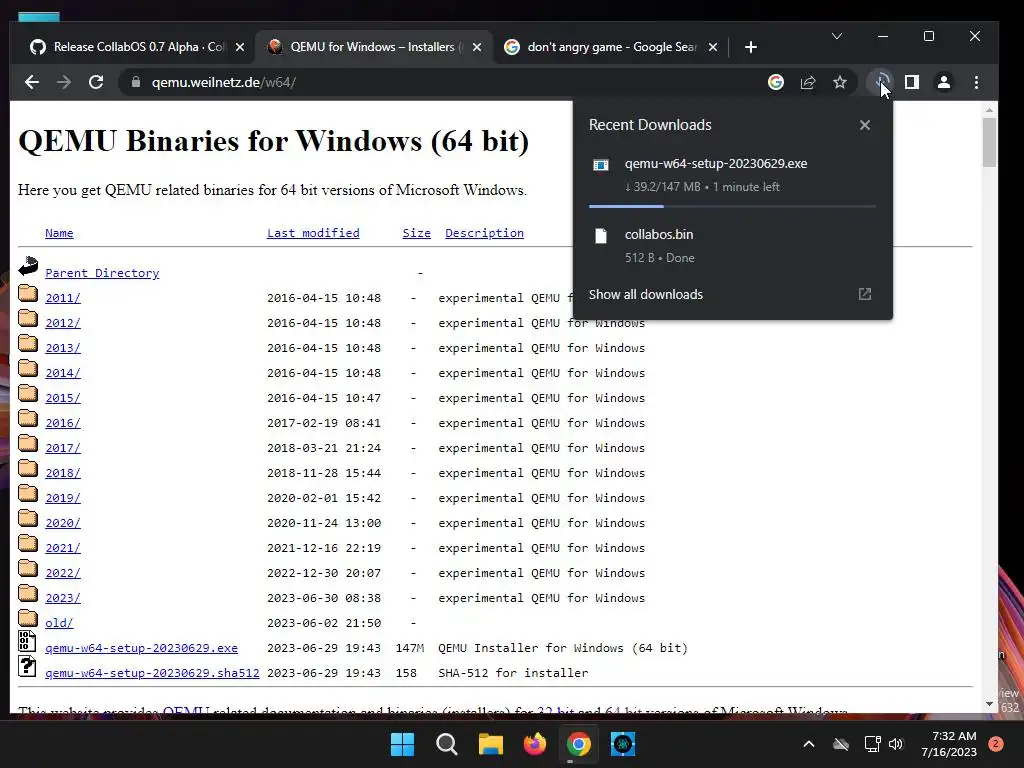This screenshot has width=1024, height=768.
Task: Open the Chrome profile avatar
Action: (944, 82)
